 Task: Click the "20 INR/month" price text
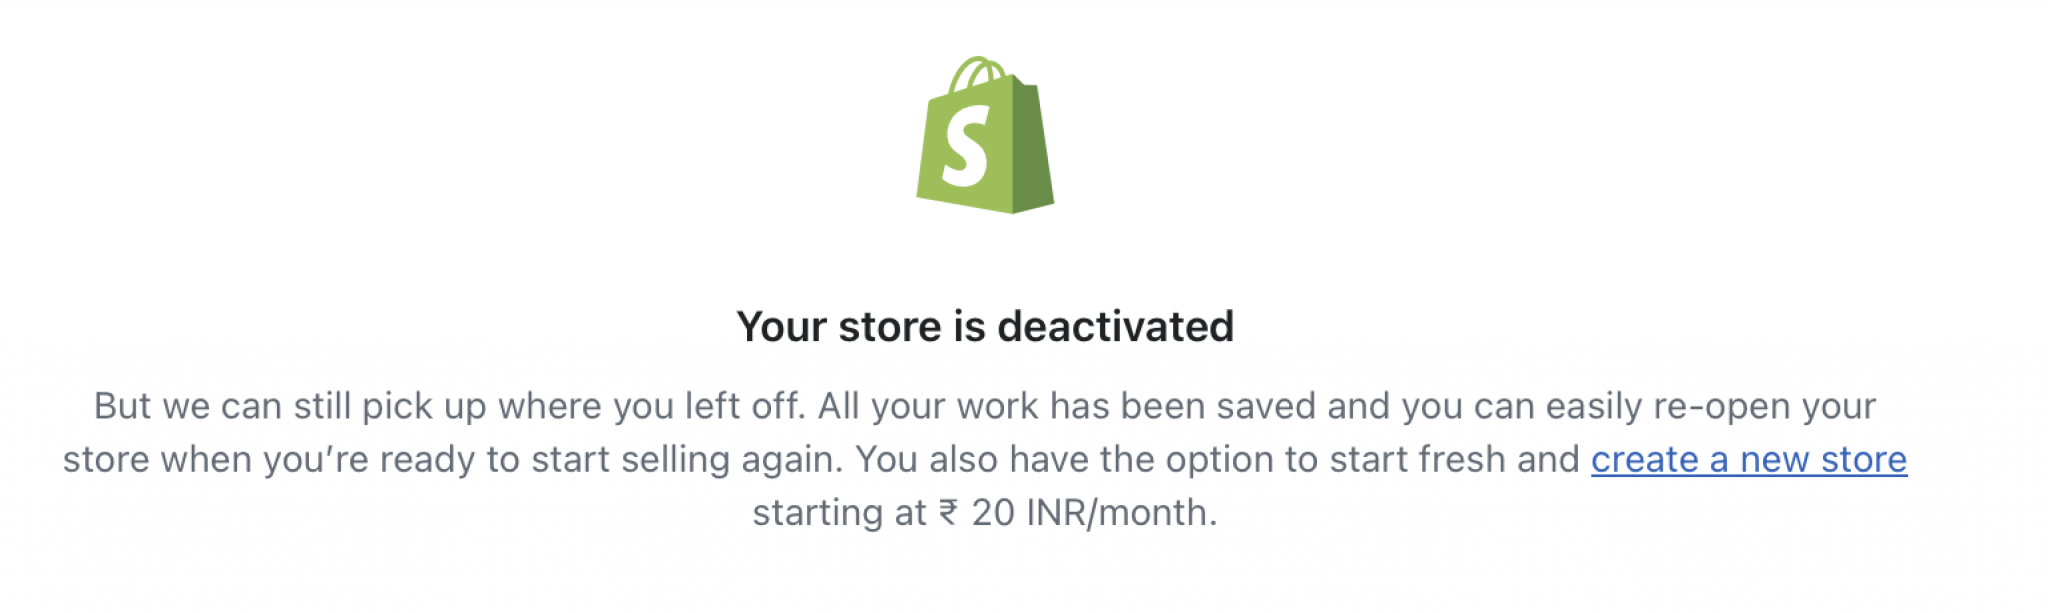pos(1094,513)
